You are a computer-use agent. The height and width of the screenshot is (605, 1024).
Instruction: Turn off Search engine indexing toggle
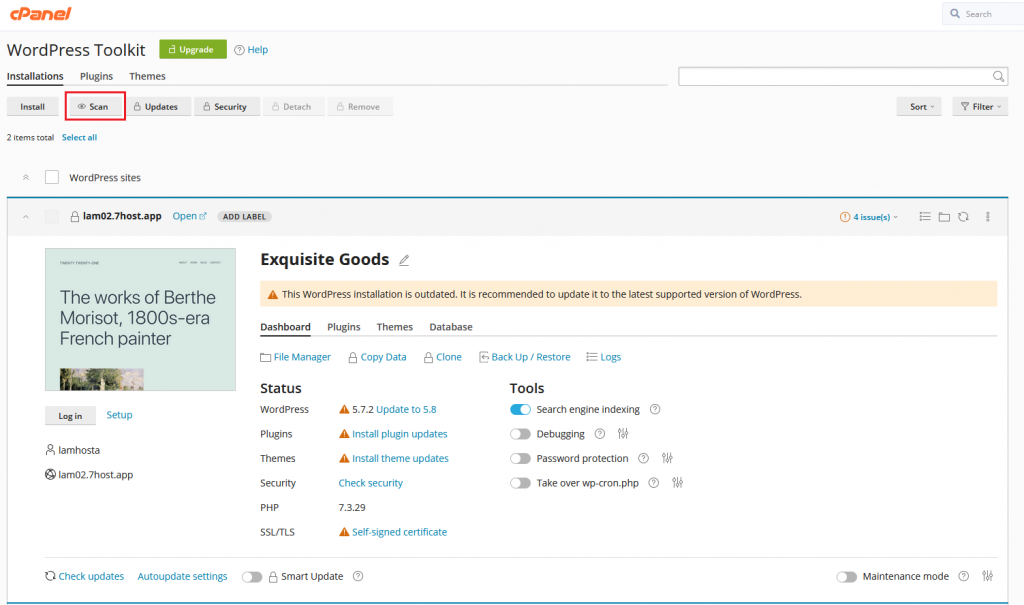pyautogui.click(x=520, y=410)
